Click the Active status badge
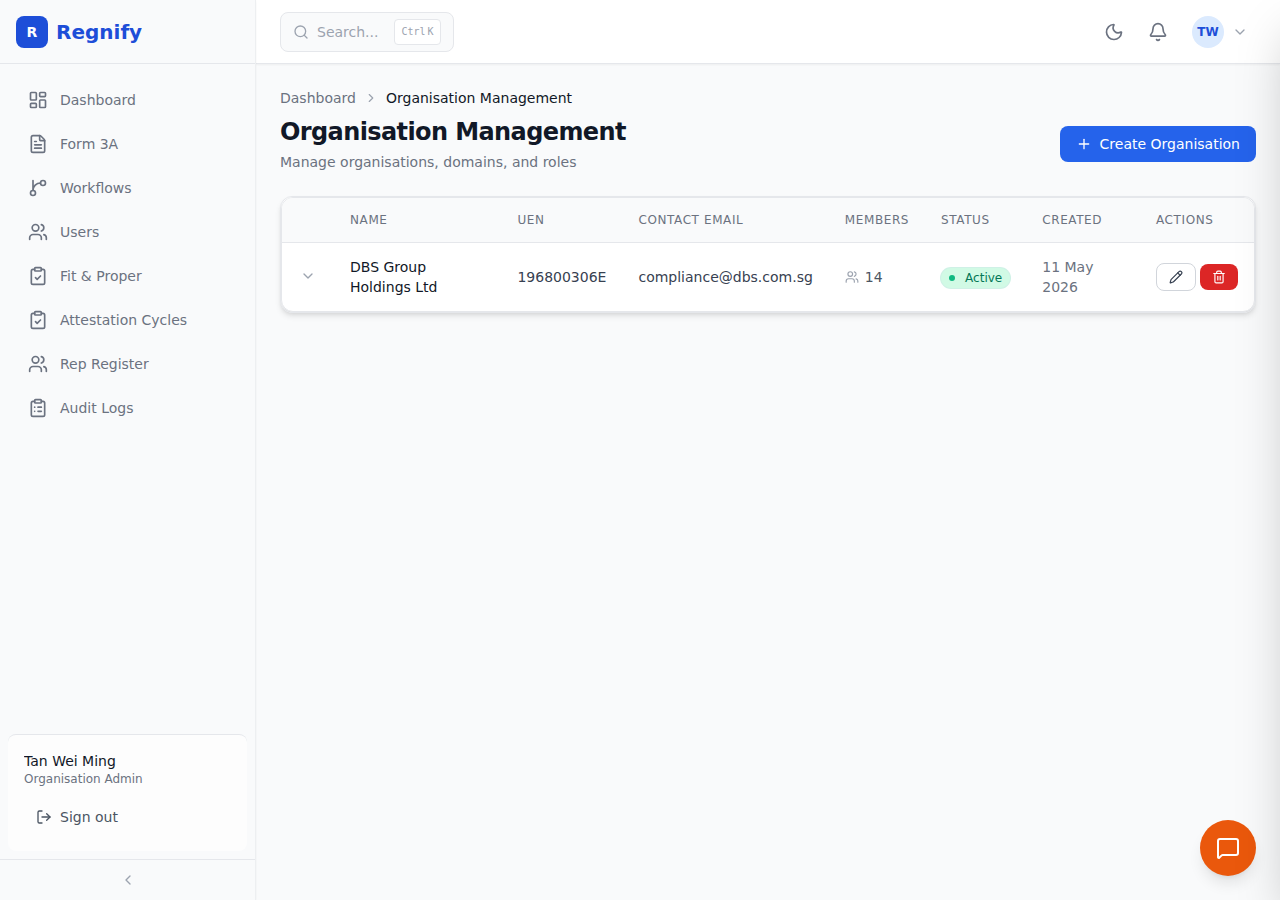The width and height of the screenshot is (1280, 900). coord(975,277)
